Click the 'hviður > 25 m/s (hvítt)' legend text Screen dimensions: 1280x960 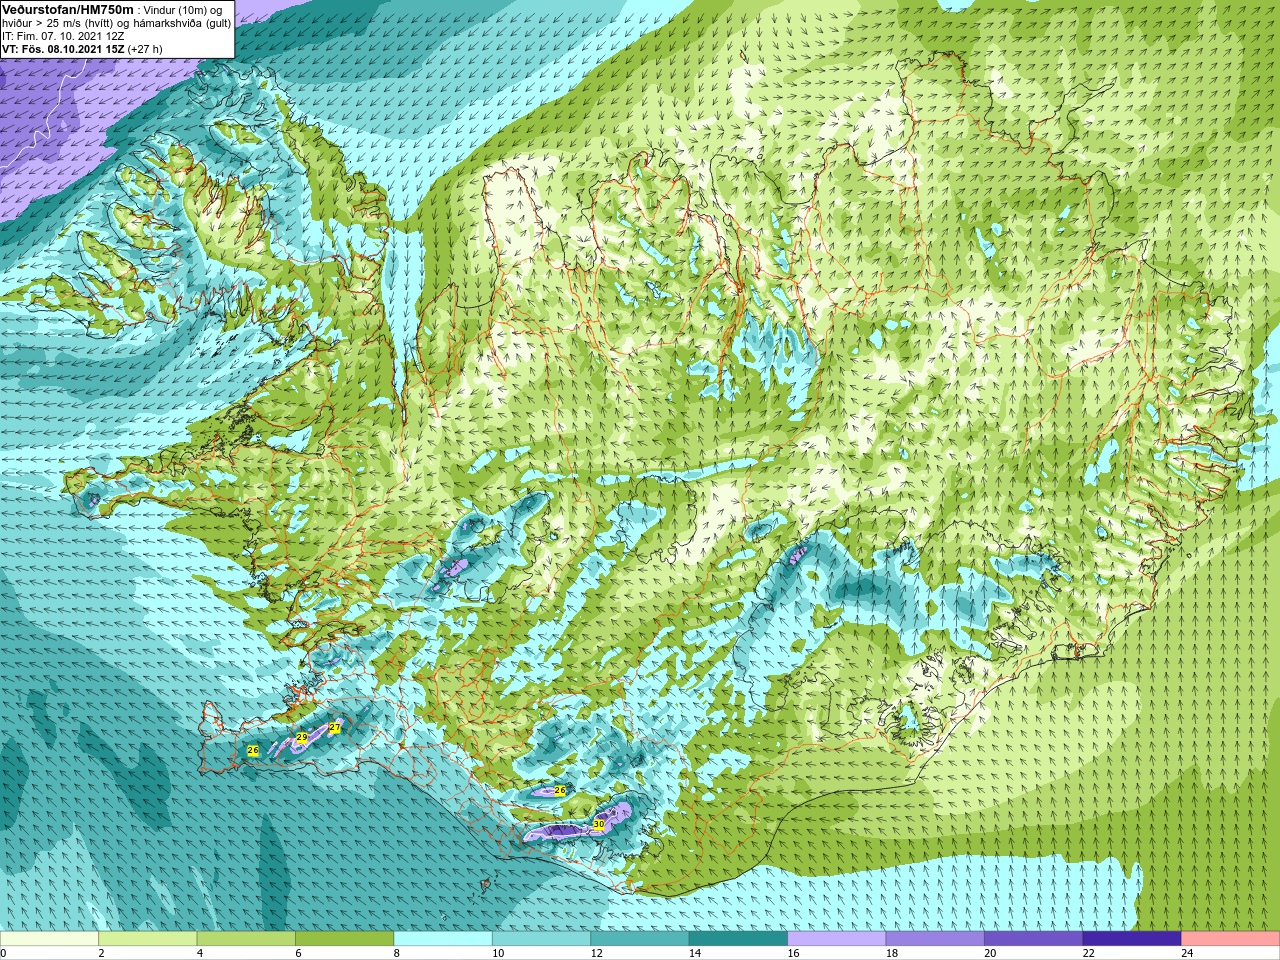(x=60, y=22)
